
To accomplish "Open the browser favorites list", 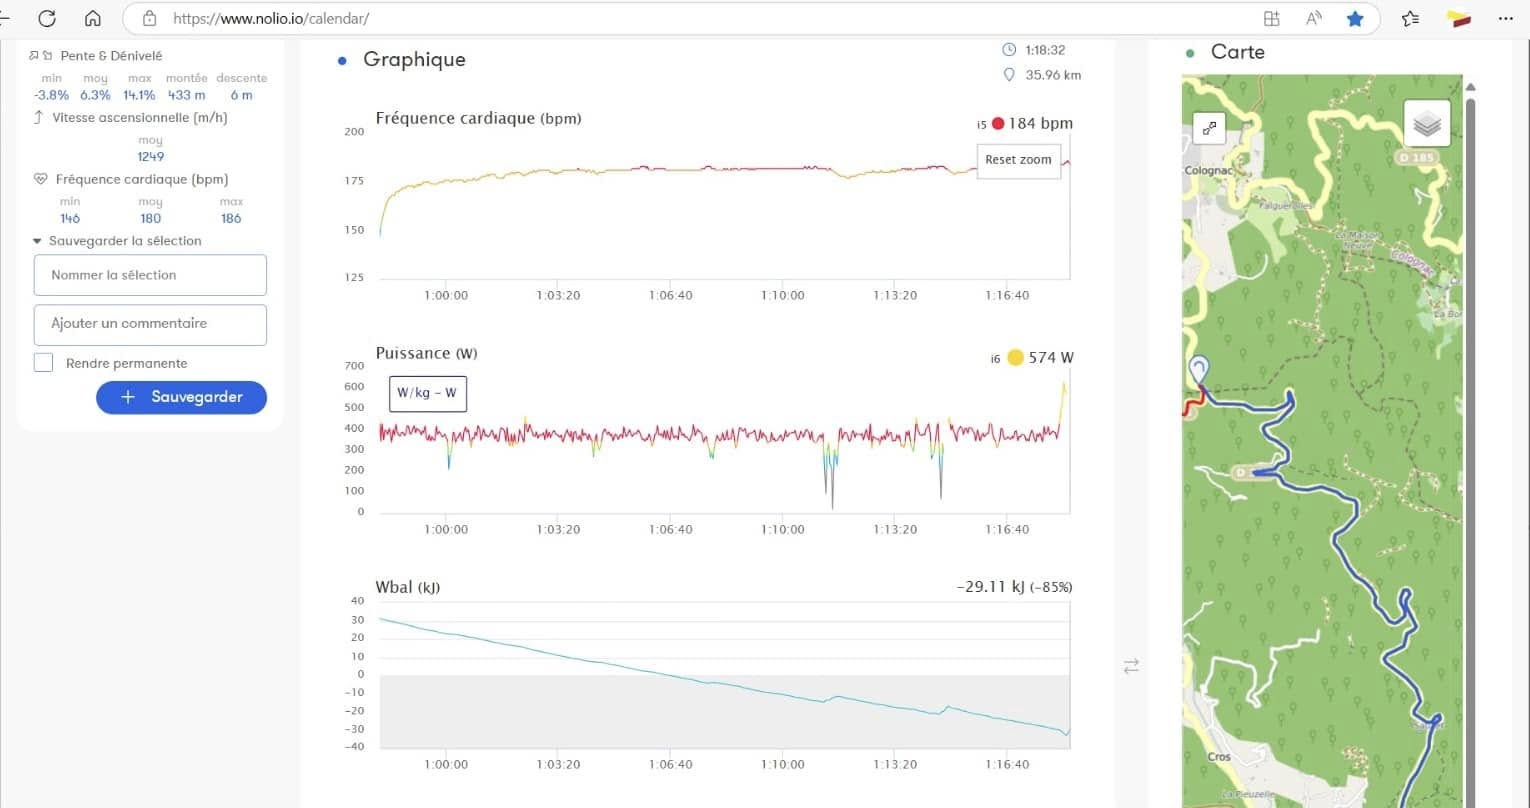I will coord(1410,18).
